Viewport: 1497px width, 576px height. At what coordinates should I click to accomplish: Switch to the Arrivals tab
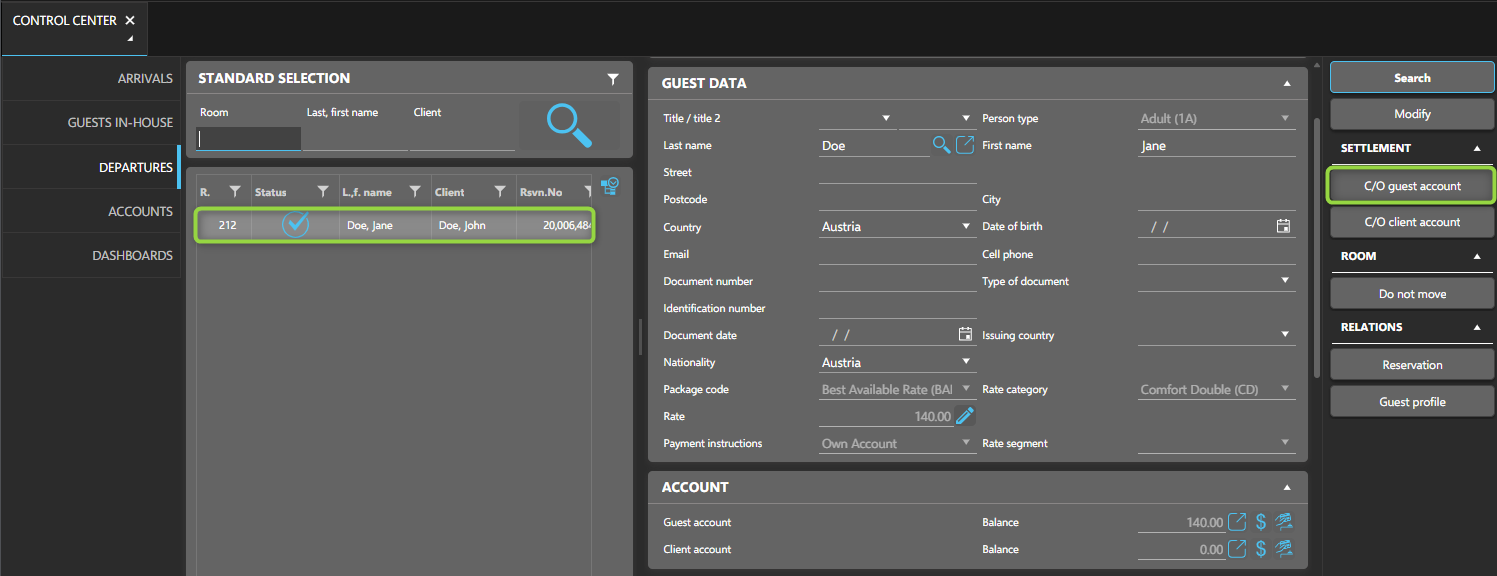(x=145, y=78)
